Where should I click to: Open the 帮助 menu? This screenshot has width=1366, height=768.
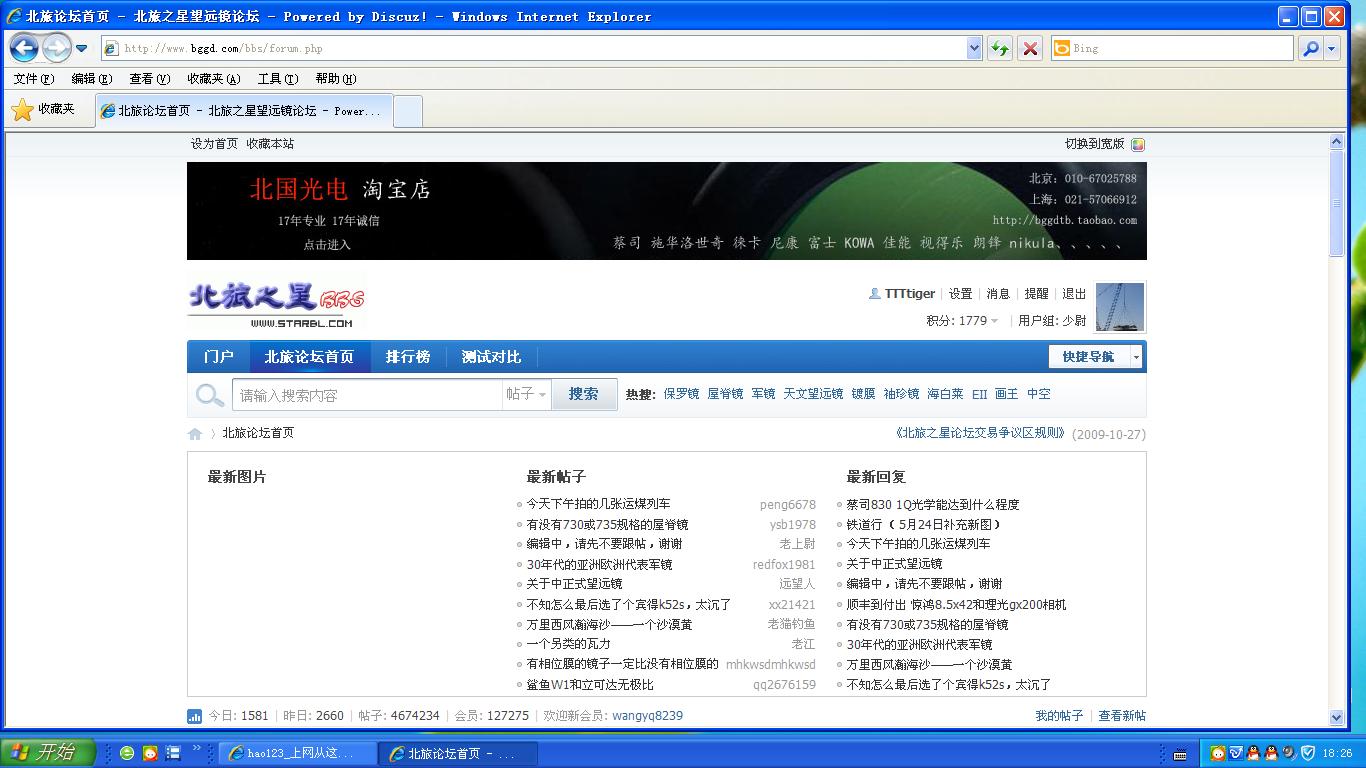point(335,79)
